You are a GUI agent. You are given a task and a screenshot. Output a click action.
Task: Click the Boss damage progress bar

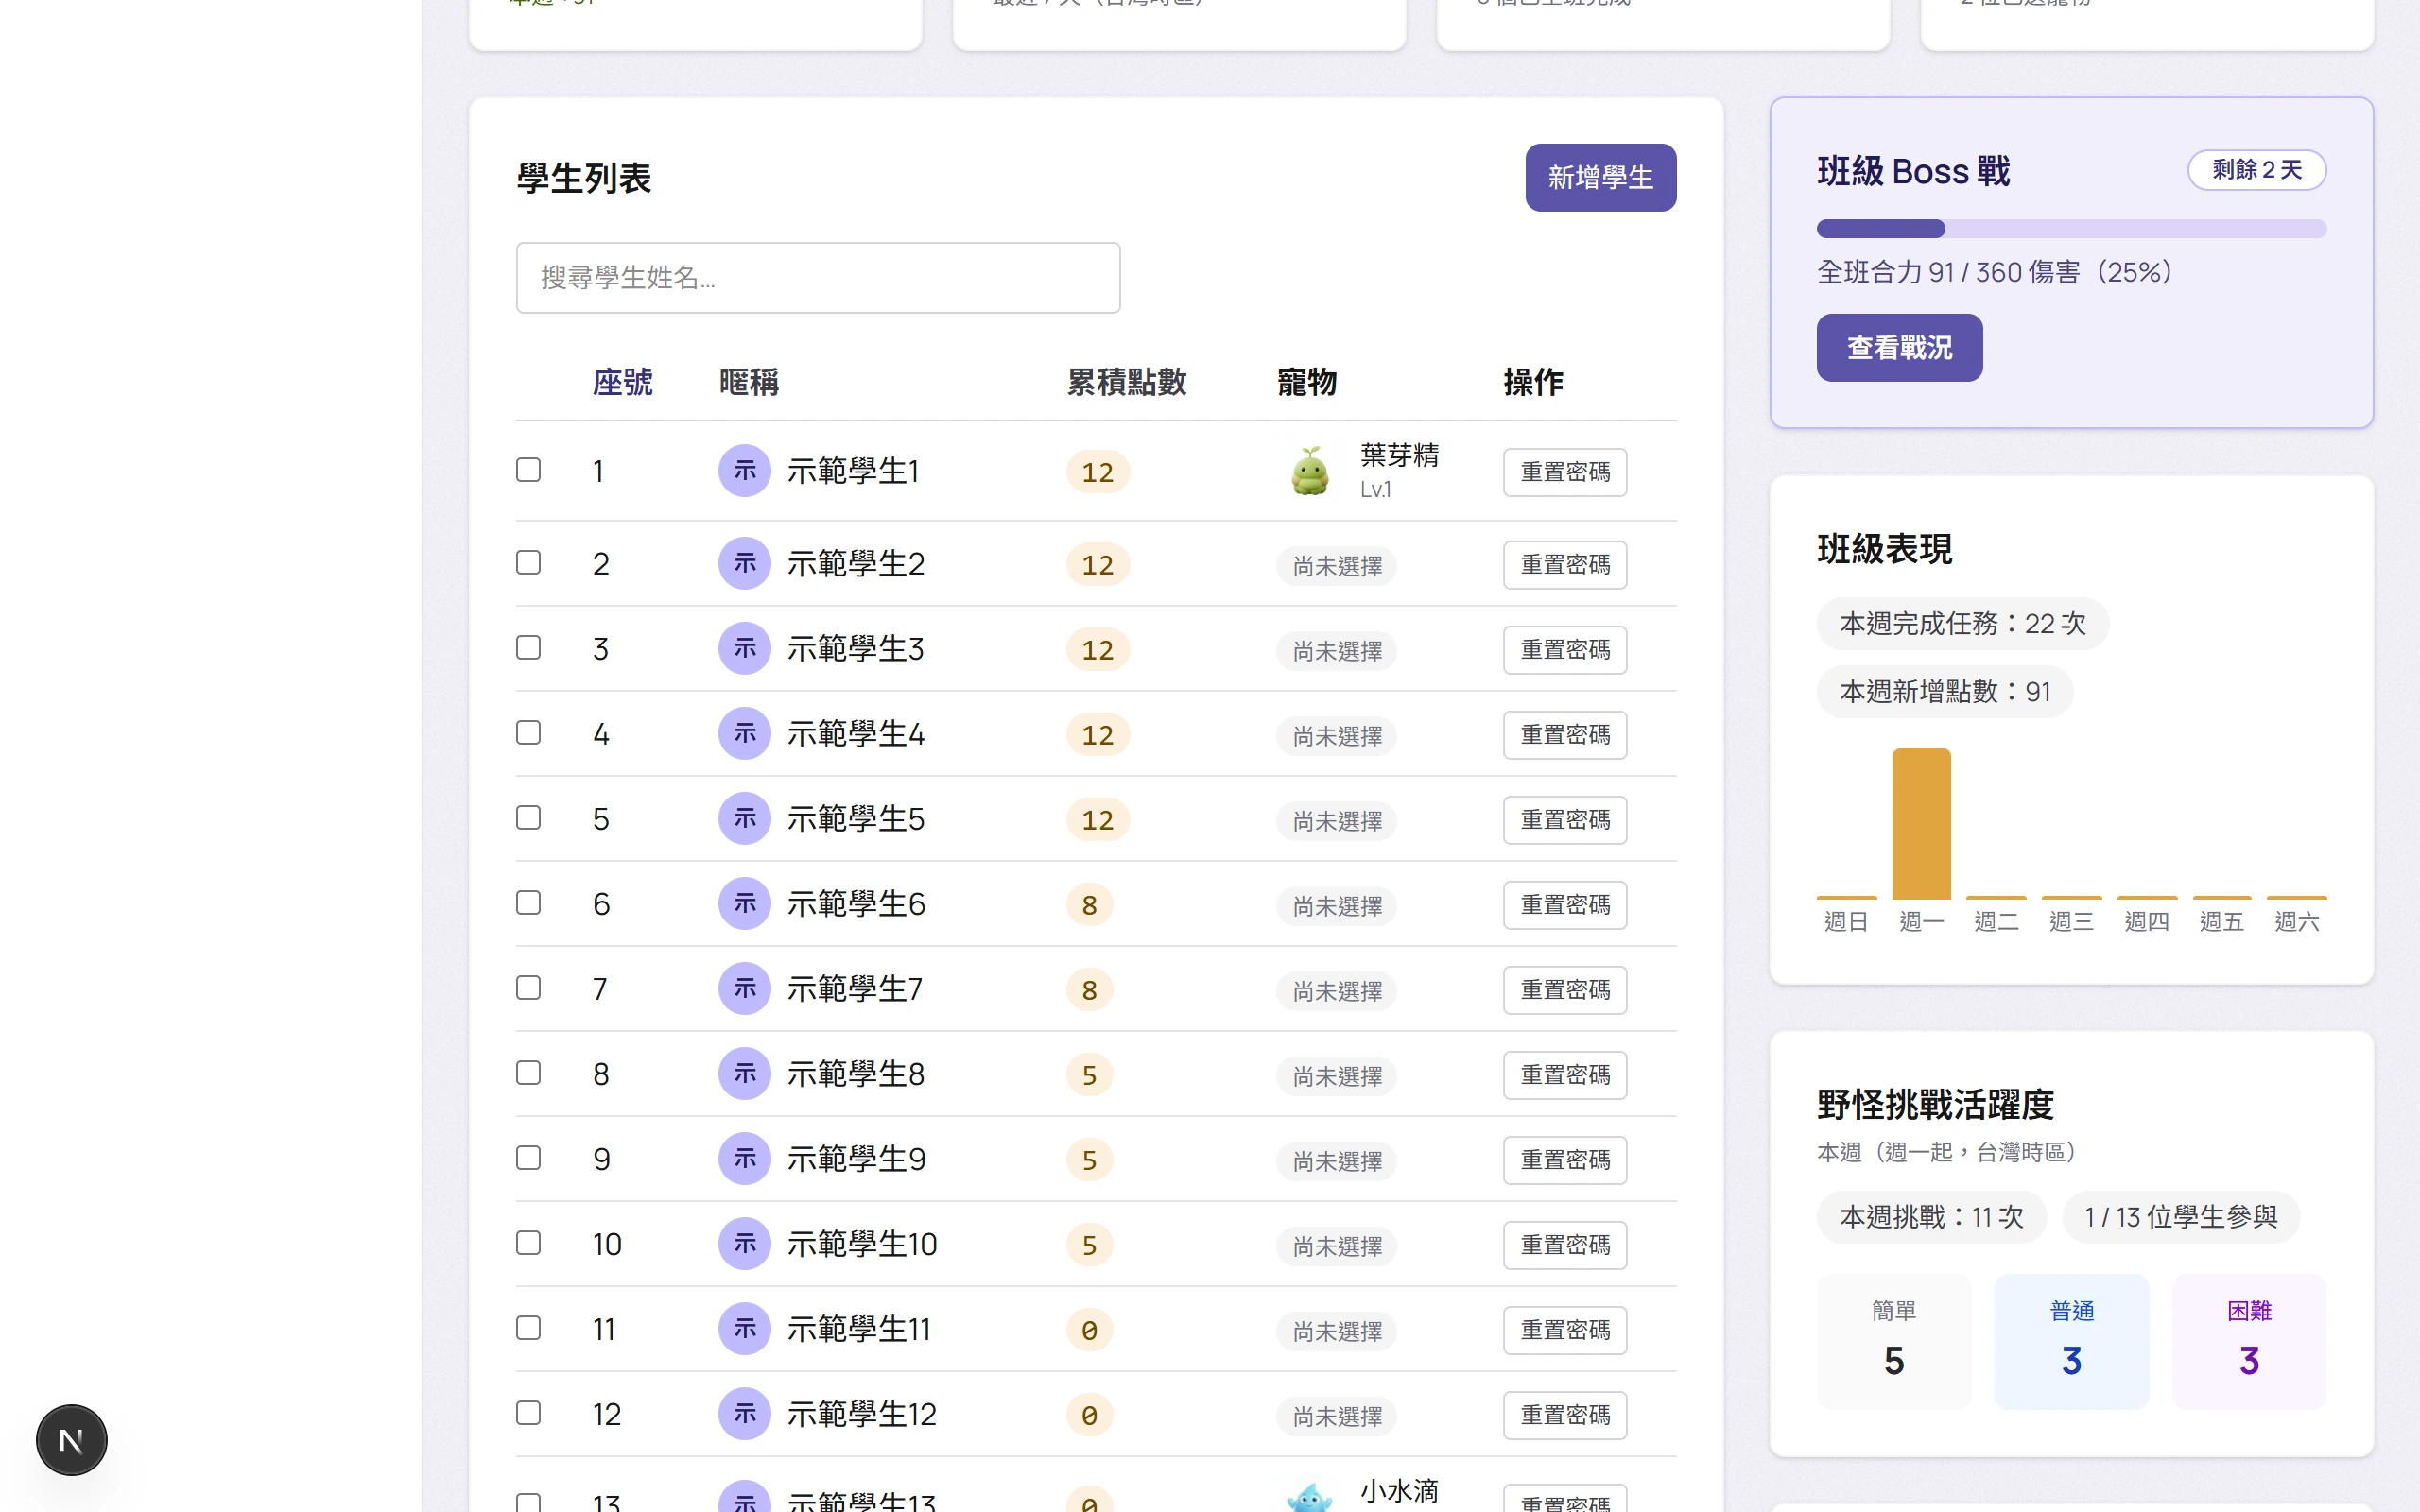click(2071, 228)
